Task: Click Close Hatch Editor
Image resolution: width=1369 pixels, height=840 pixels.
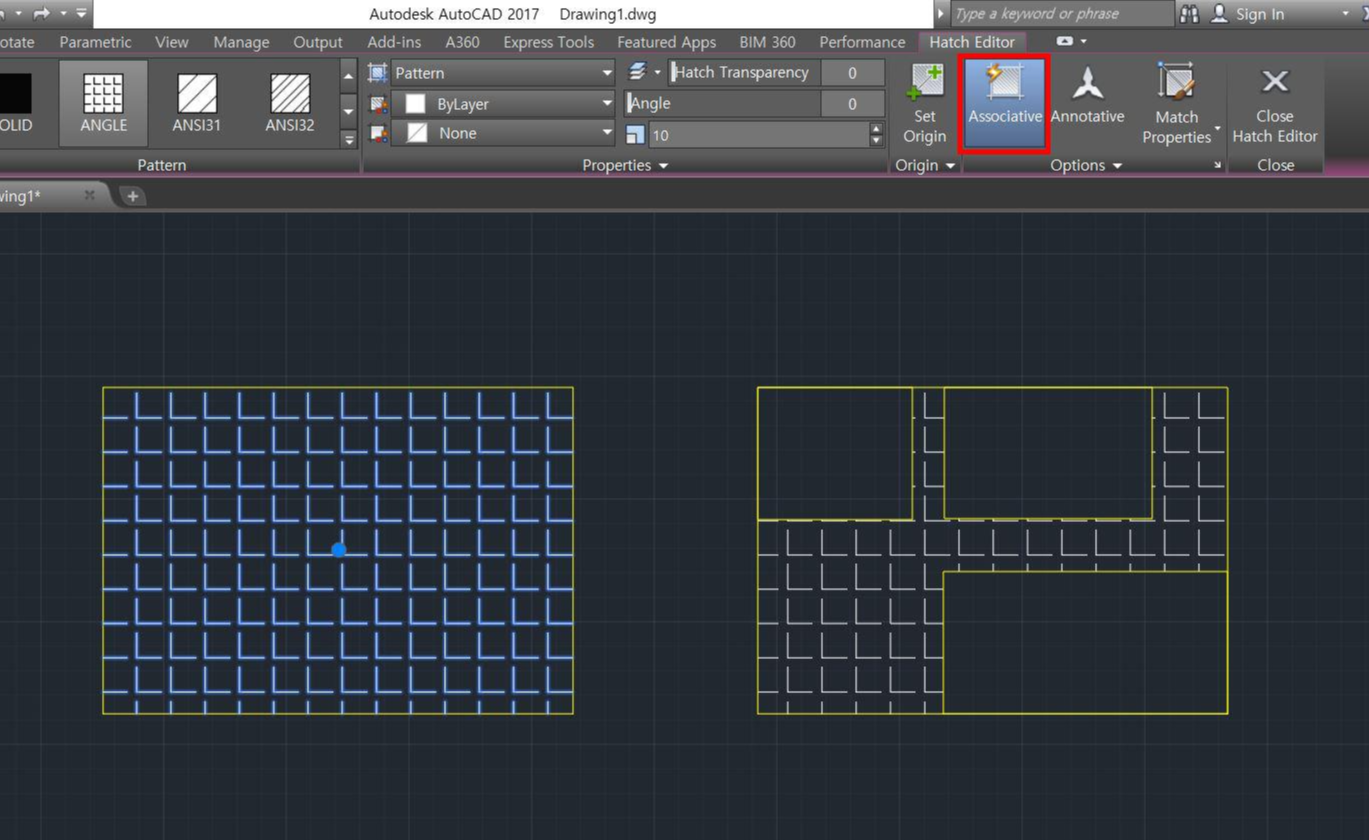Action: 1275,104
